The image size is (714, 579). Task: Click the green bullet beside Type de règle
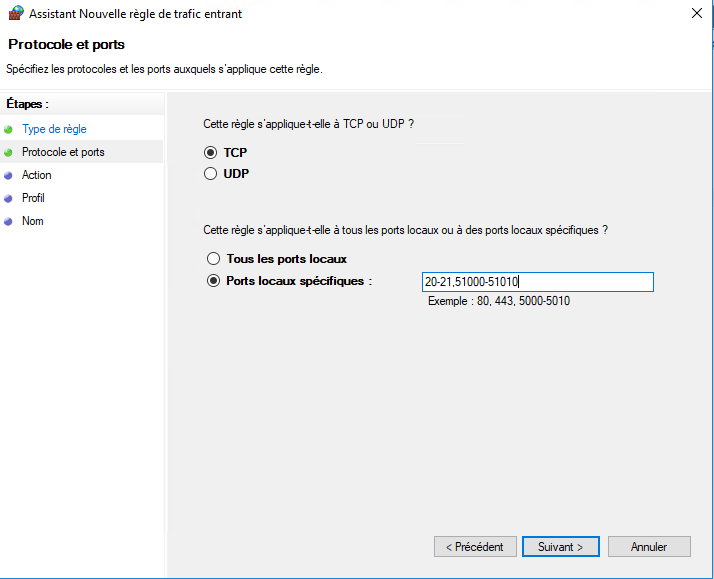[8, 130]
